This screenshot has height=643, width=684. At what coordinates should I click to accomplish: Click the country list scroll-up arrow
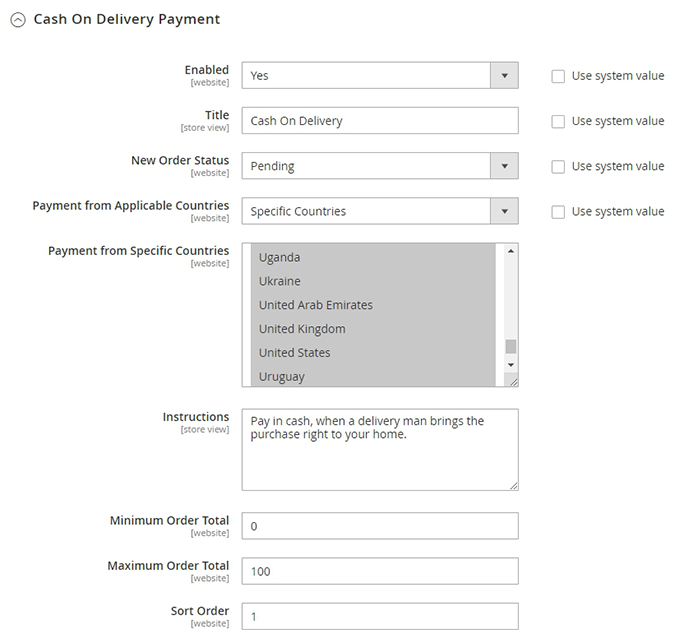(x=511, y=252)
